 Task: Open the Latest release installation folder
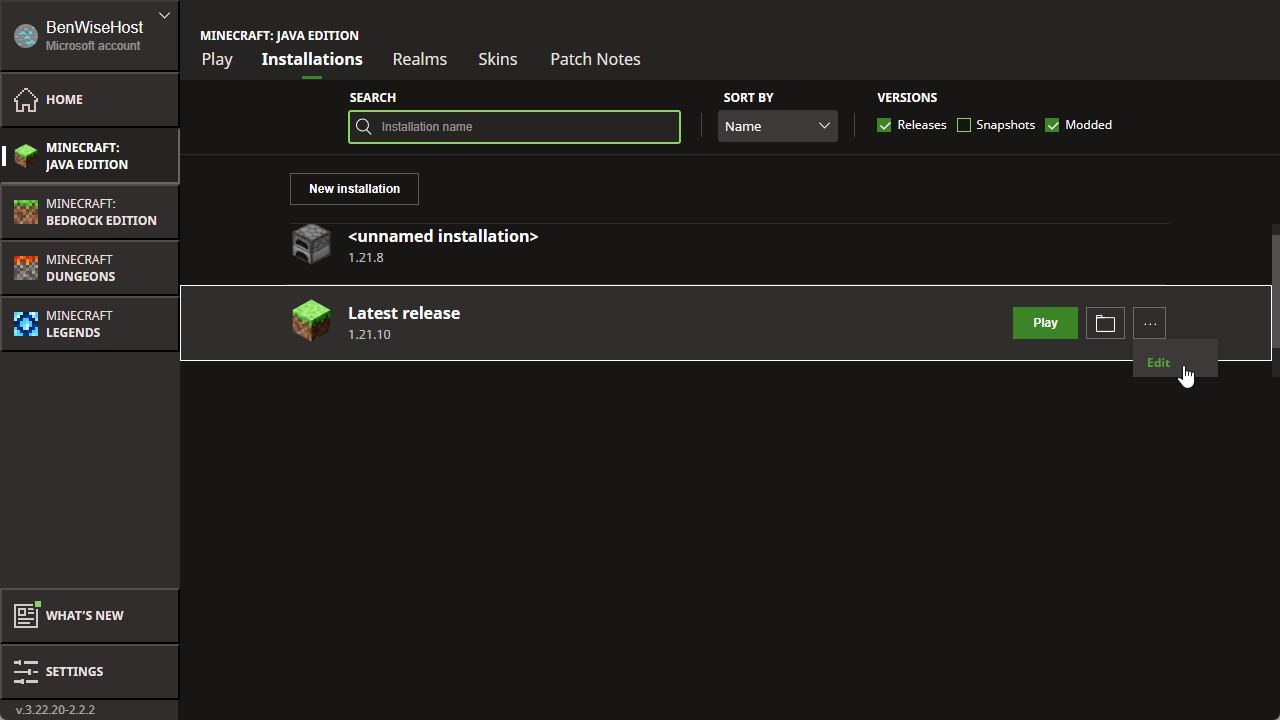[1105, 323]
